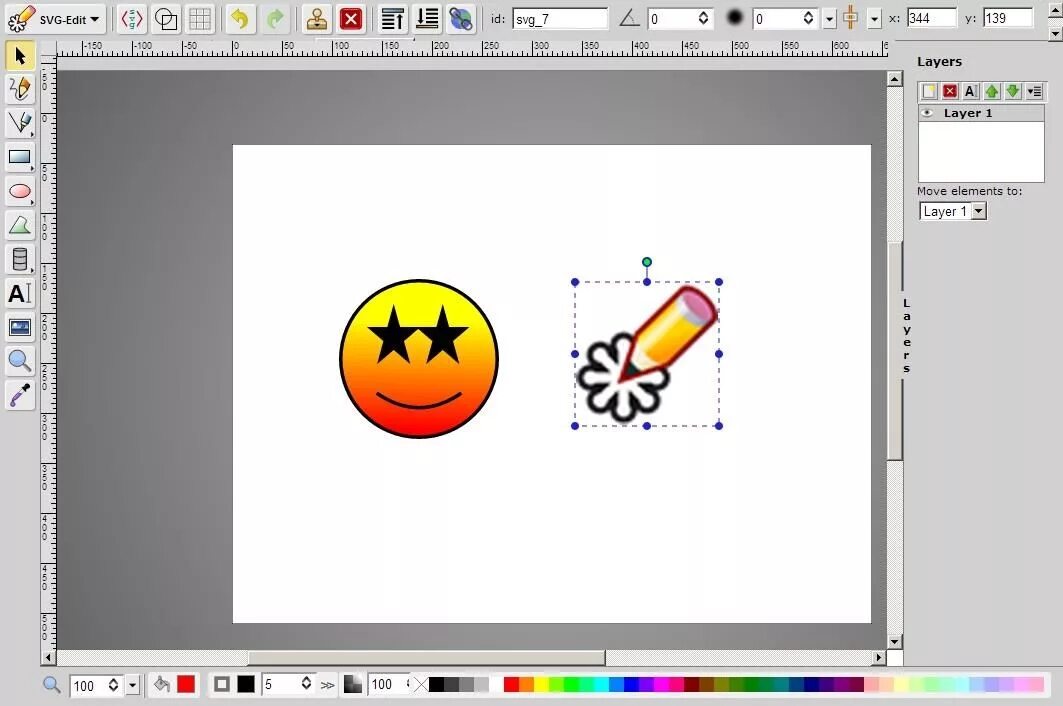Make a hyperlink from selection
Image resolution: width=1063 pixels, height=706 pixels.
[461, 19]
